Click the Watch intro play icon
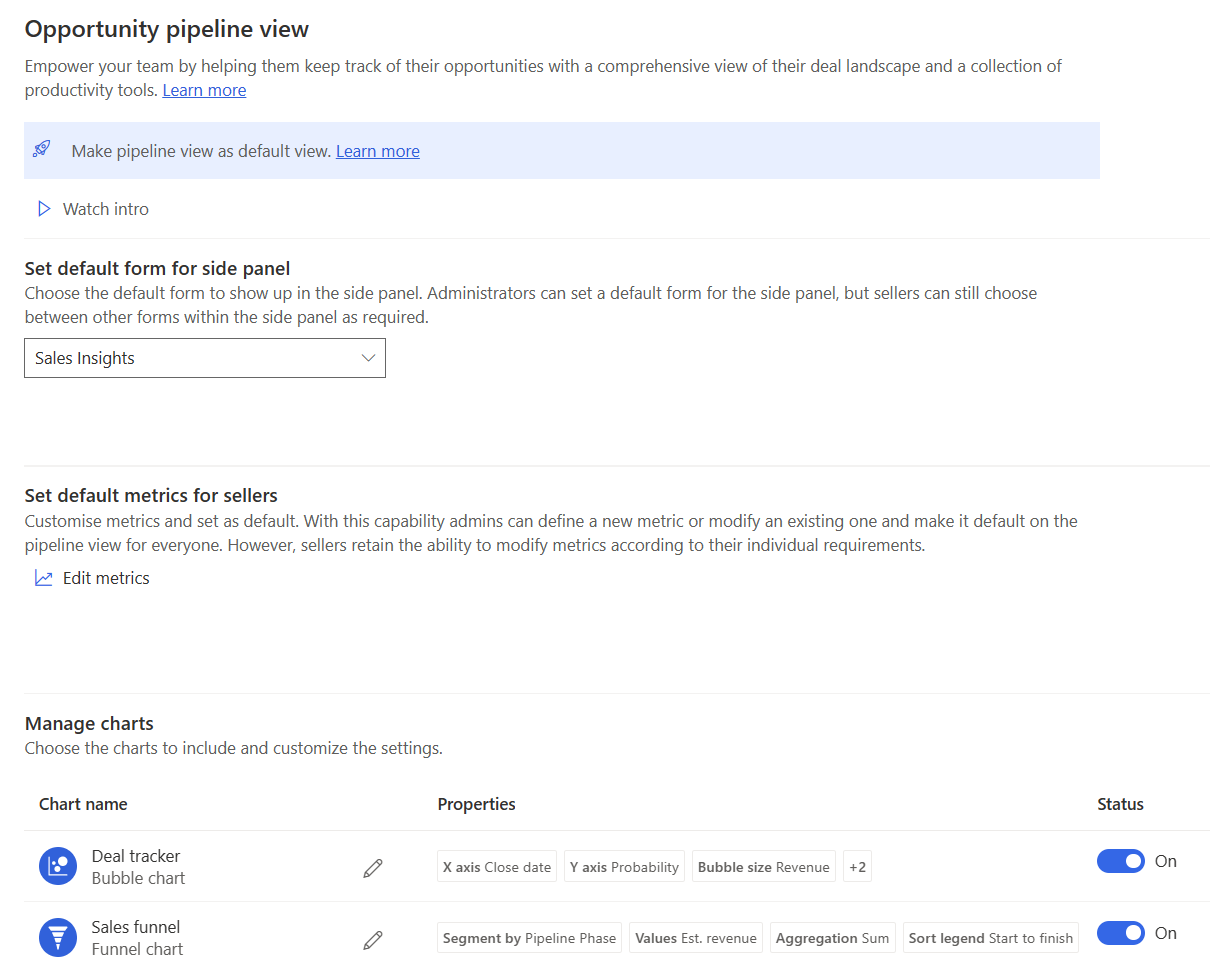Screen dimensions: 1210x976 44,209
